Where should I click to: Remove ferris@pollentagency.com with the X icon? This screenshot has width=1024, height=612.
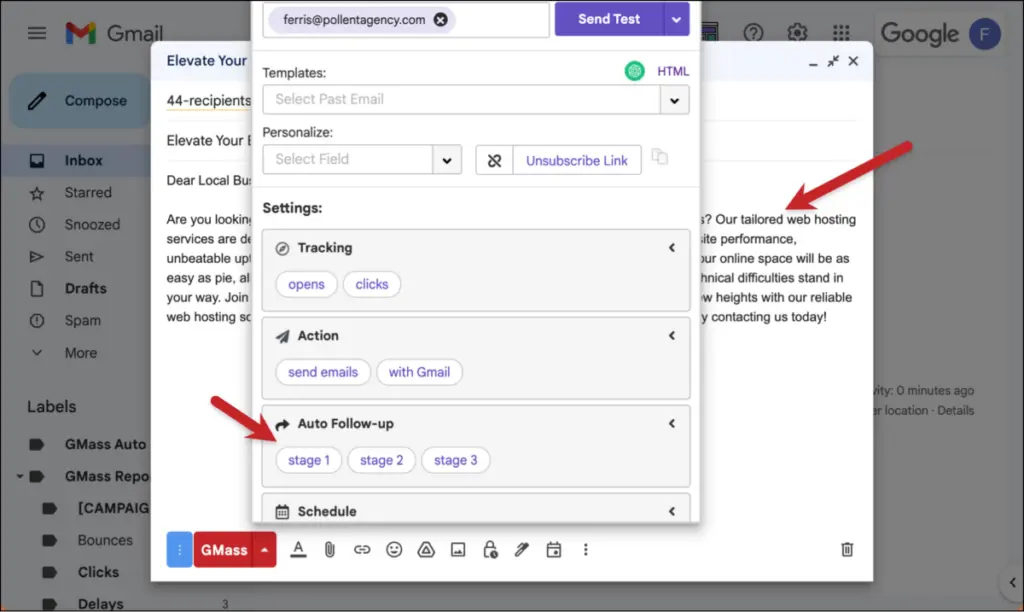(x=441, y=20)
